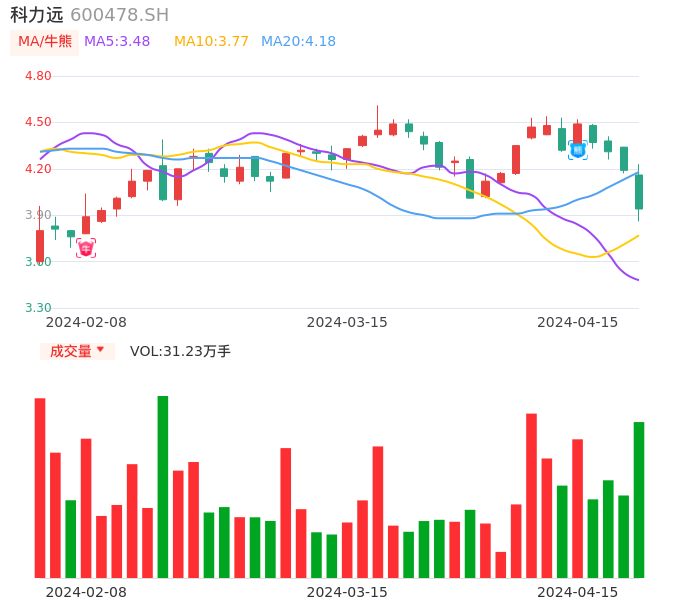Click the last green candlestick on the price chart
Image resolution: width=686 pixels, height=606 pixels.
(x=639, y=191)
